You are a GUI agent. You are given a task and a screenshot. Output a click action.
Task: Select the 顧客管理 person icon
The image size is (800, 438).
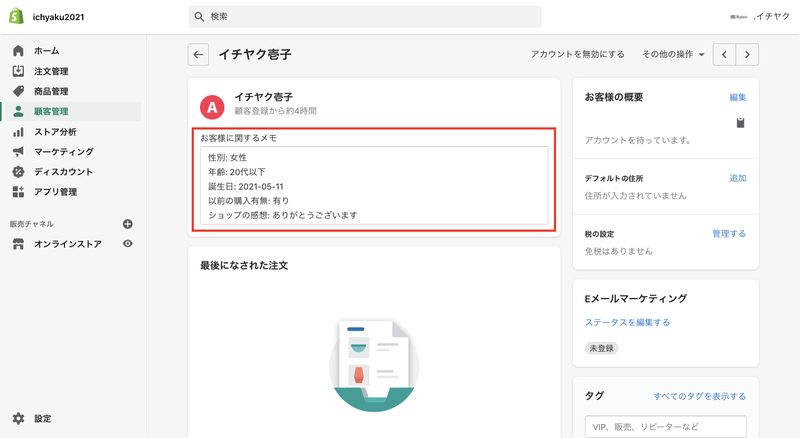[18, 111]
